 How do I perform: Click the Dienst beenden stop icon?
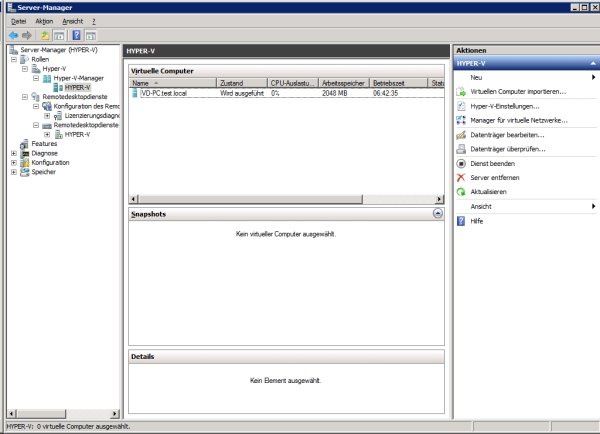click(460, 163)
